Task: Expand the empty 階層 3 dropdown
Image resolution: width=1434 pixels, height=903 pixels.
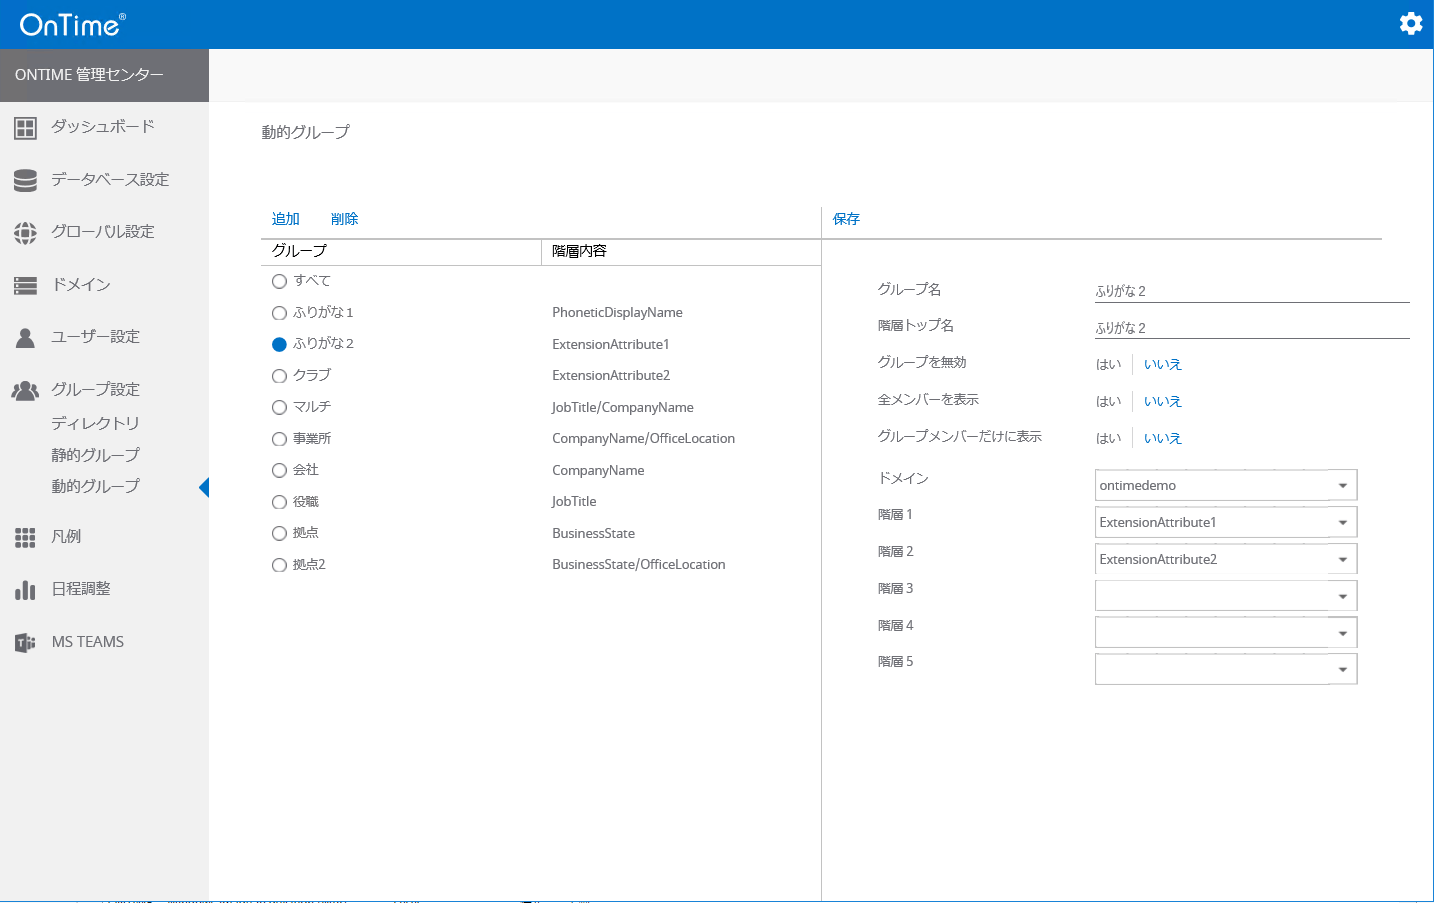Action: [1342, 597]
